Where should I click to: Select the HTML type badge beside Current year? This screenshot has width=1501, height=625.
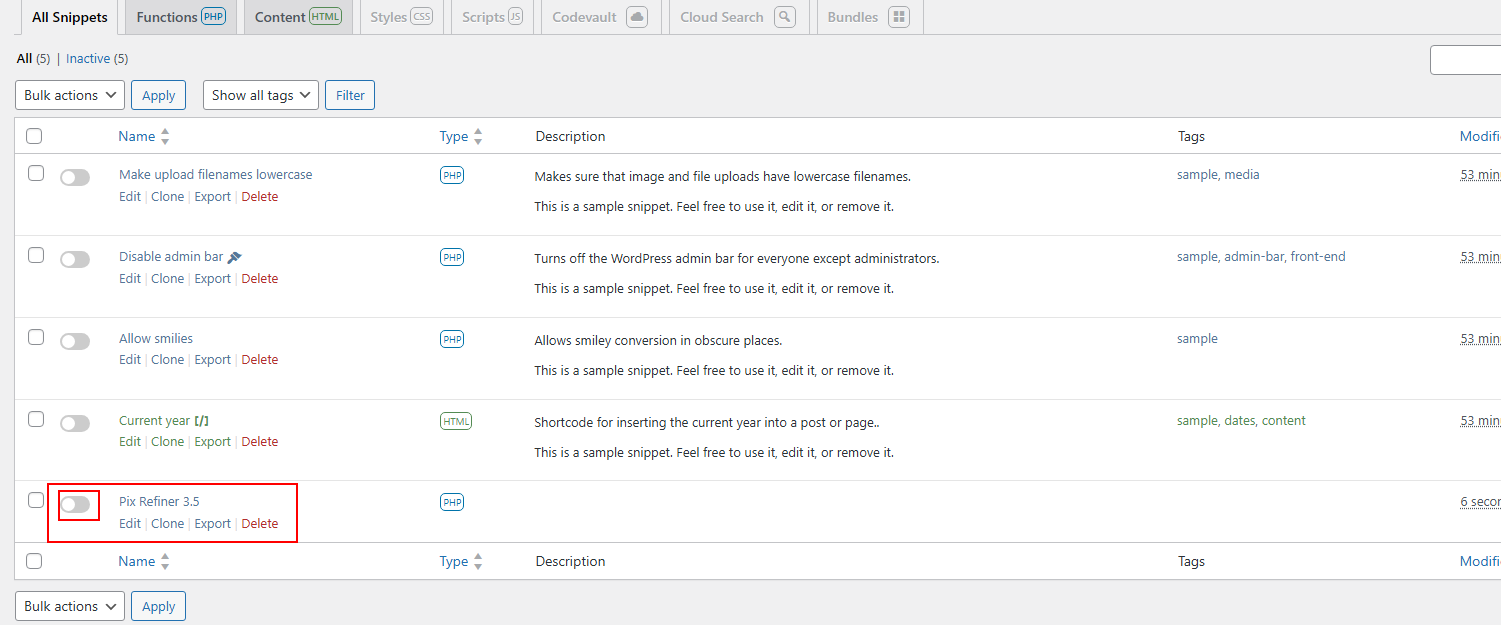[x=456, y=420]
